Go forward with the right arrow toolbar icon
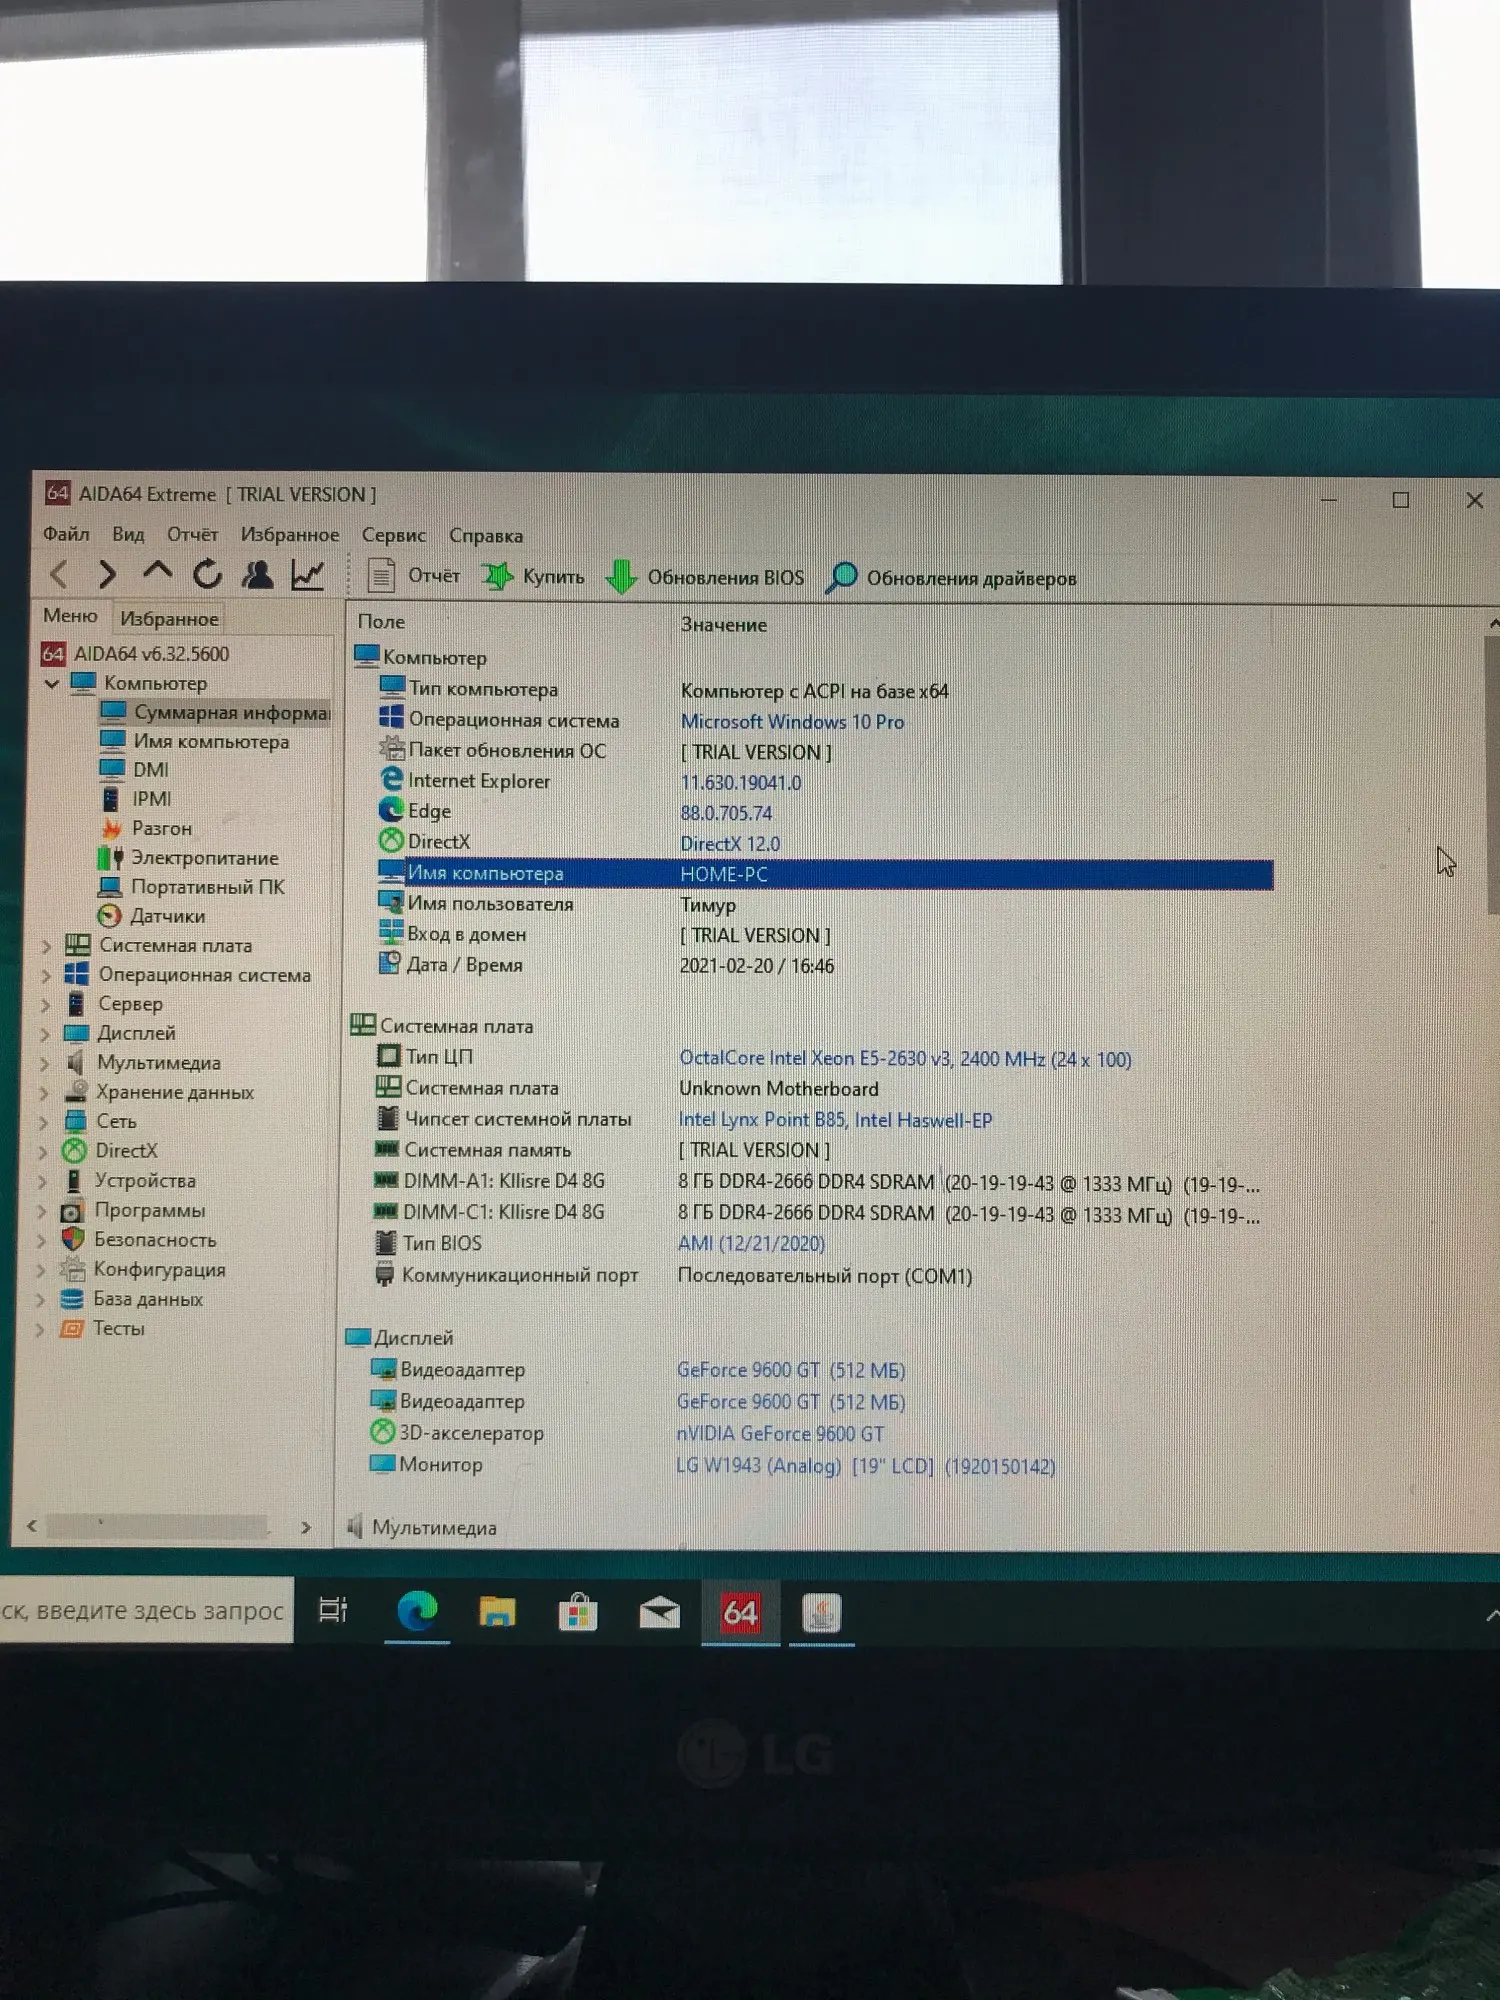 [x=107, y=574]
